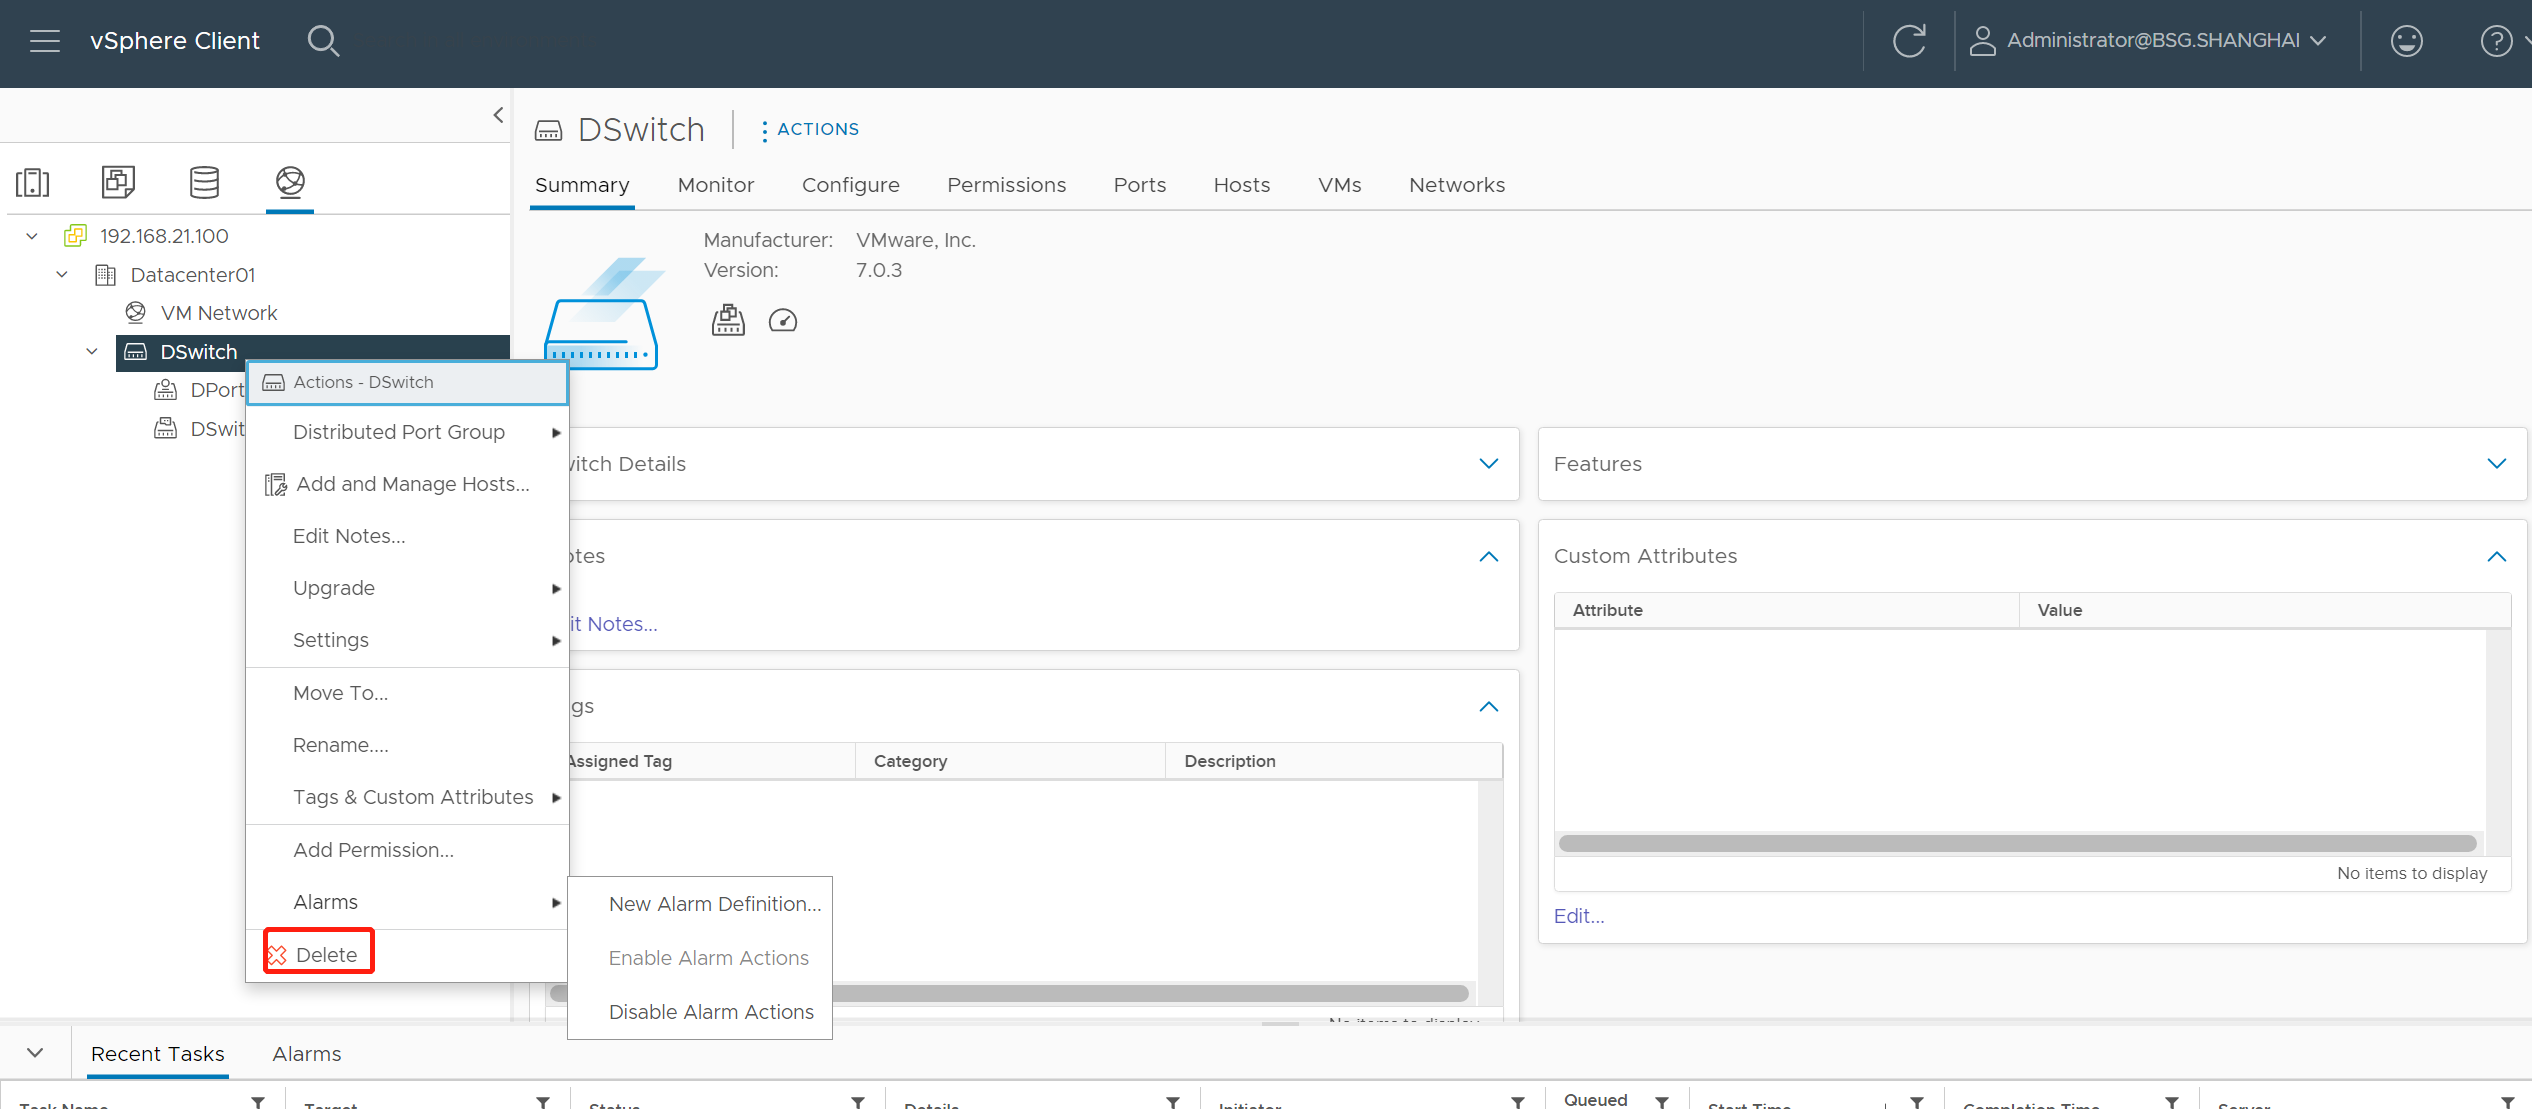Expand the Features card chevron
Screen dimensions: 2532x1109
pos(2496,464)
